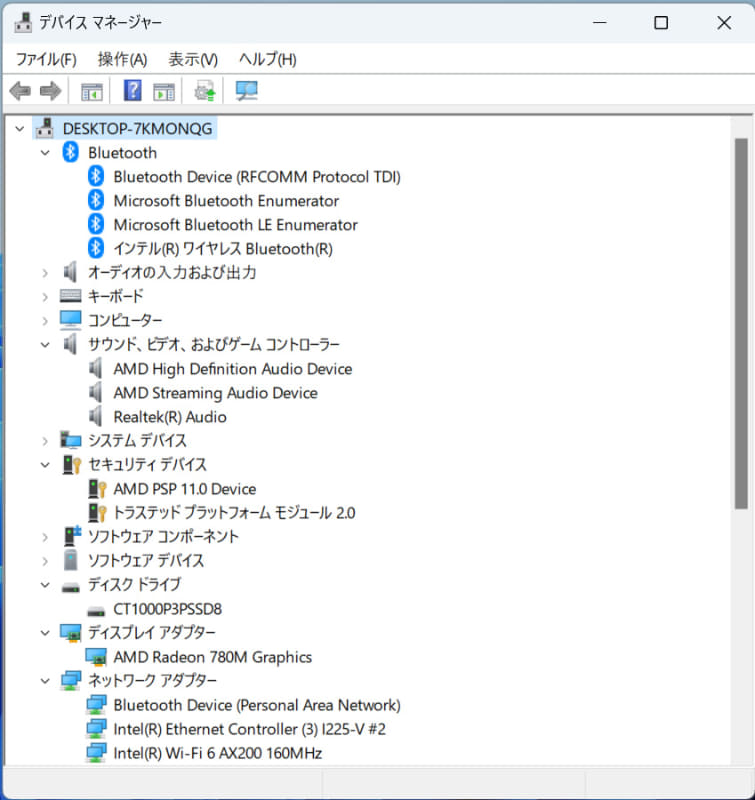The width and height of the screenshot is (755, 800).
Task: Click the speaker icon of Realtek(R) Audio
Action: click(x=96, y=416)
